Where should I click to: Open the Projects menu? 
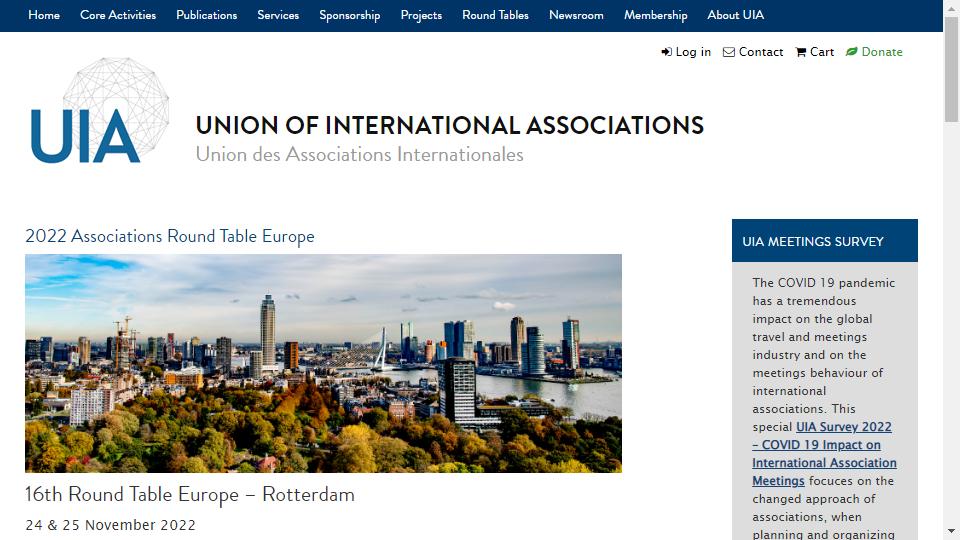(x=421, y=15)
